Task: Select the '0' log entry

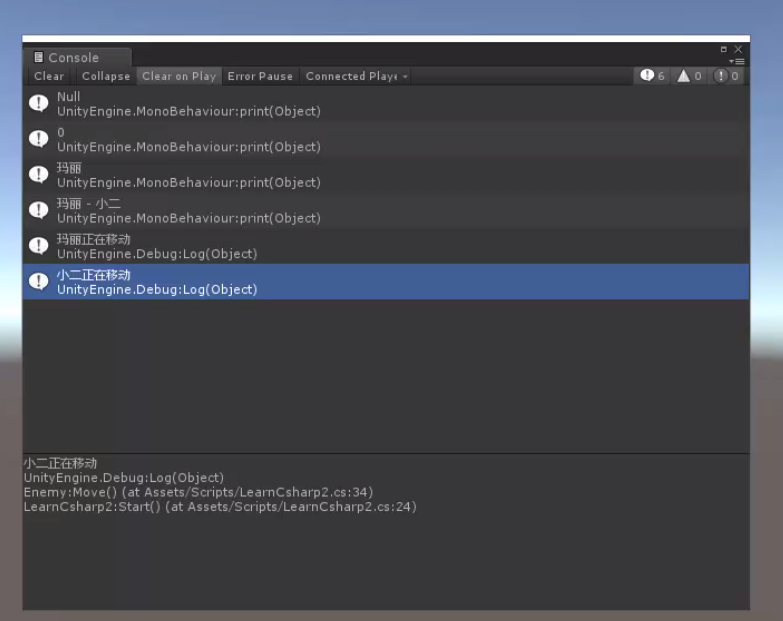Action: (x=386, y=139)
